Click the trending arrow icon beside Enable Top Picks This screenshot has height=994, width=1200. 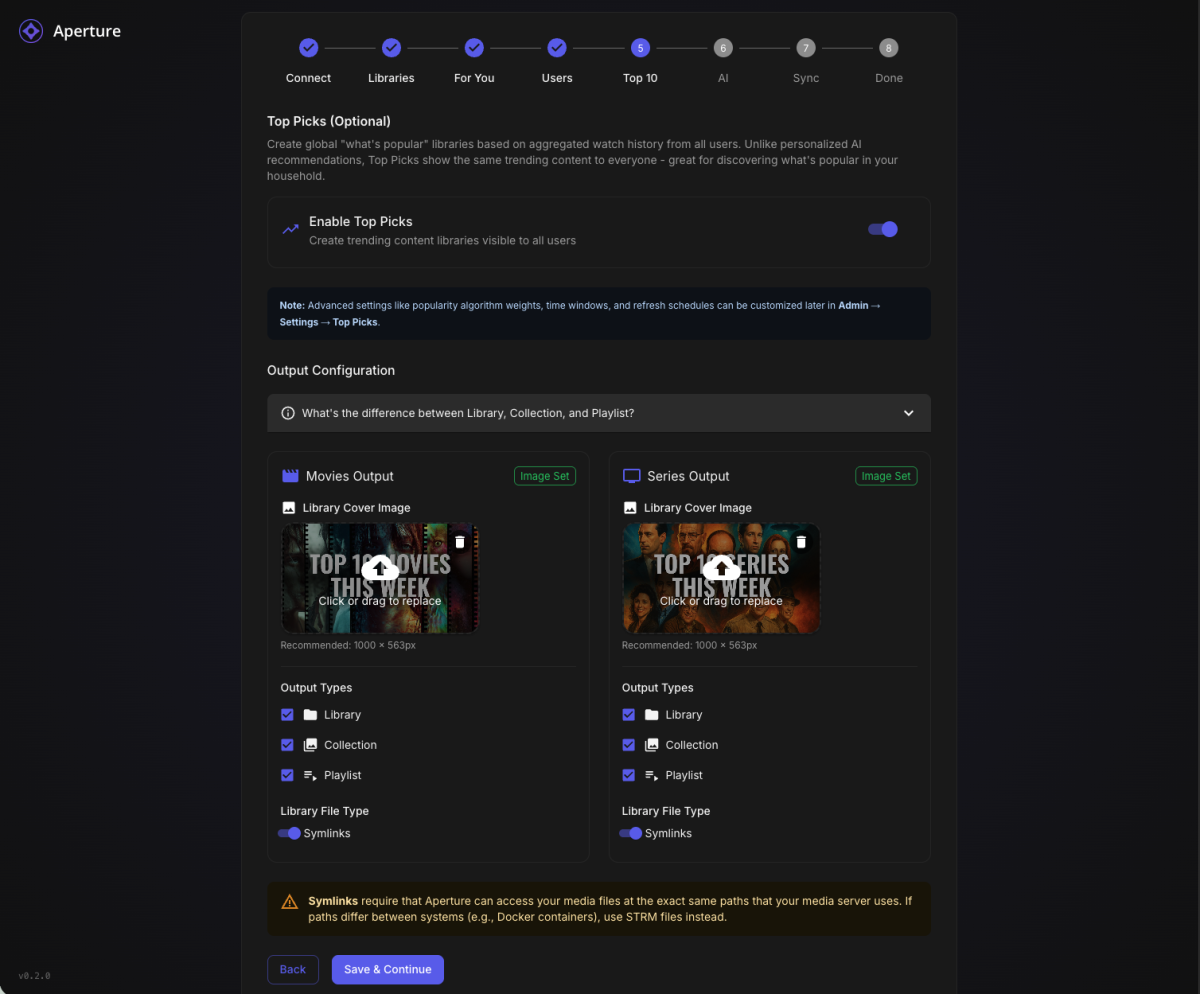[289, 229]
